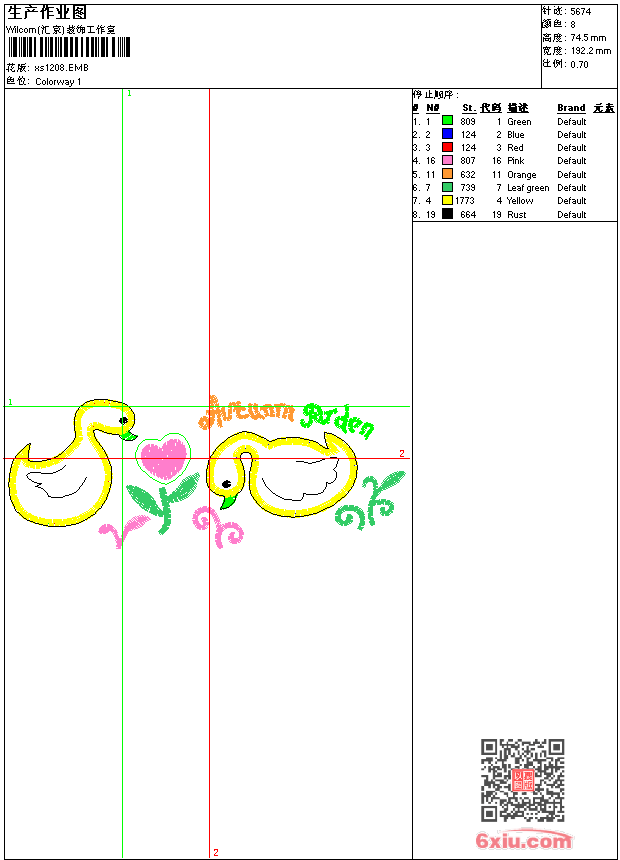Click stitch count '809' in the Green row
The width and height of the screenshot is (620, 860).
468,122
